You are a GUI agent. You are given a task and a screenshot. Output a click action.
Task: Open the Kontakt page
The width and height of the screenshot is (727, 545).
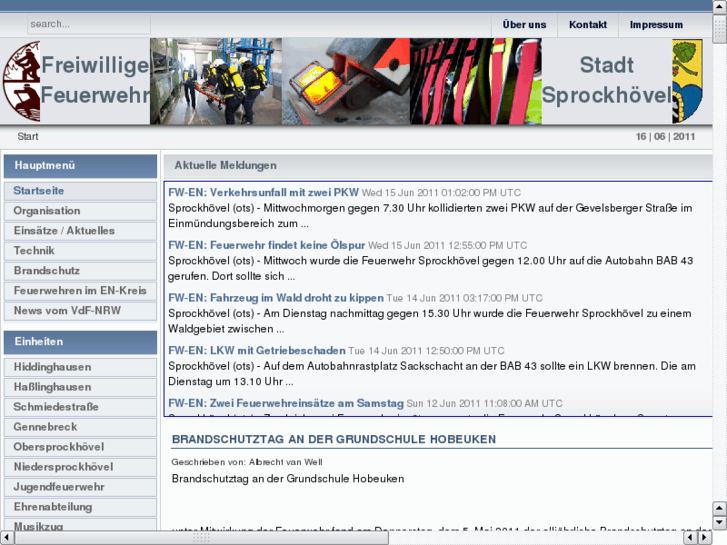click(x=587, y=25)
